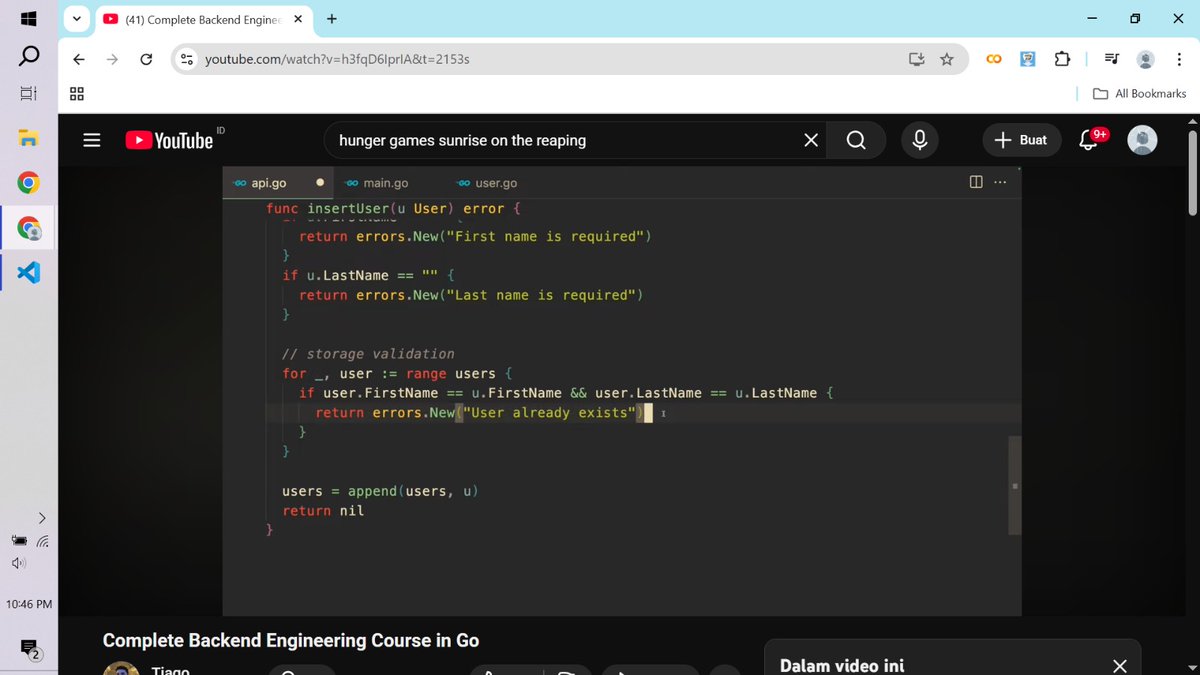Open a new browser tab with the plus
1200x675 pixels.
[x=331, y=19]
